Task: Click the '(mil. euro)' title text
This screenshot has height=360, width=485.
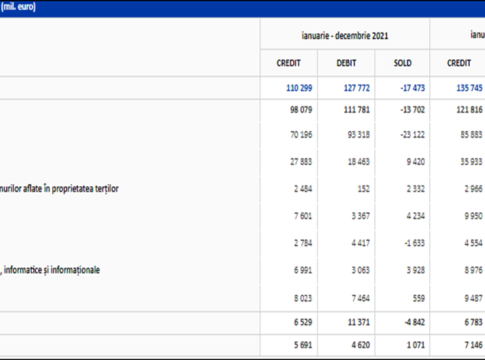Action: [18, 6]
